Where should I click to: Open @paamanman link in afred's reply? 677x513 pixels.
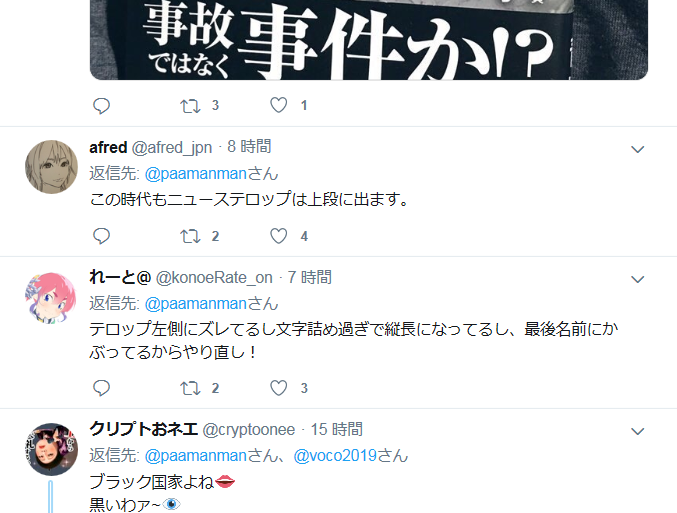(x=196, y=174)
